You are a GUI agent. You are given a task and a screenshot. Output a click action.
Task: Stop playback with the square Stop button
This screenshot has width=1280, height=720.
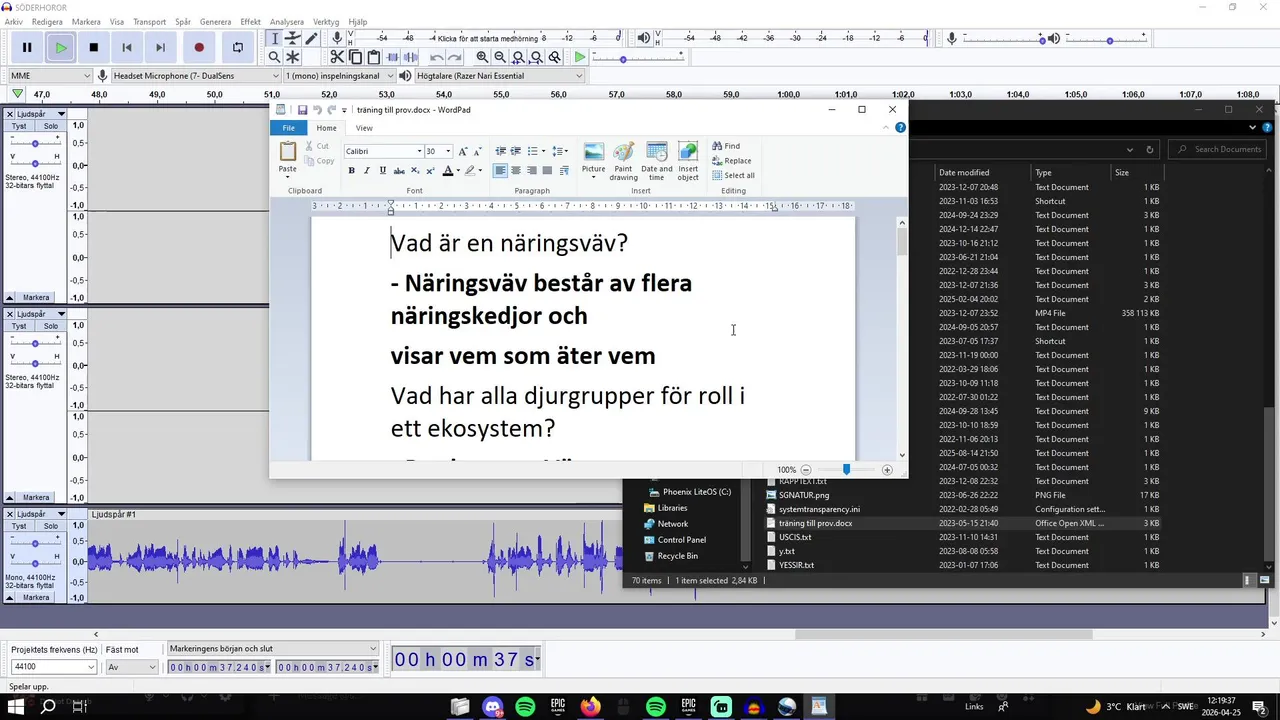click(94, 47)
